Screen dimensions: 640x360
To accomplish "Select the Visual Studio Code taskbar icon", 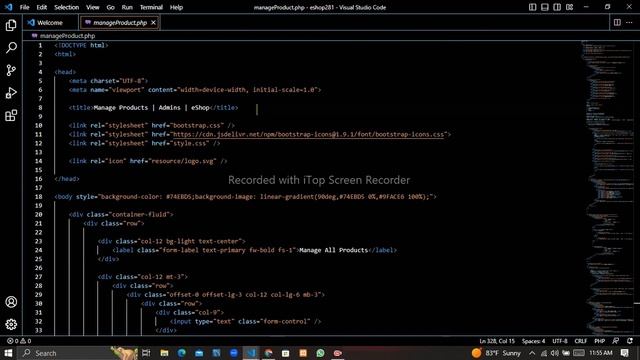I will (x=251, y=353).
